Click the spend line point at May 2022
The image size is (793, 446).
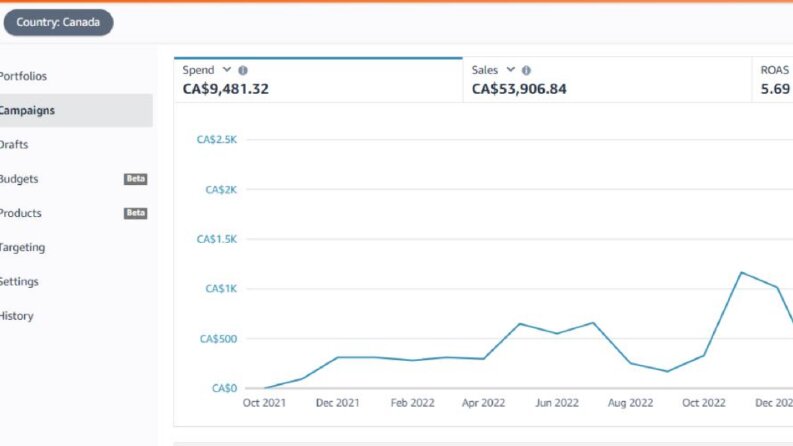pos(520,324)
